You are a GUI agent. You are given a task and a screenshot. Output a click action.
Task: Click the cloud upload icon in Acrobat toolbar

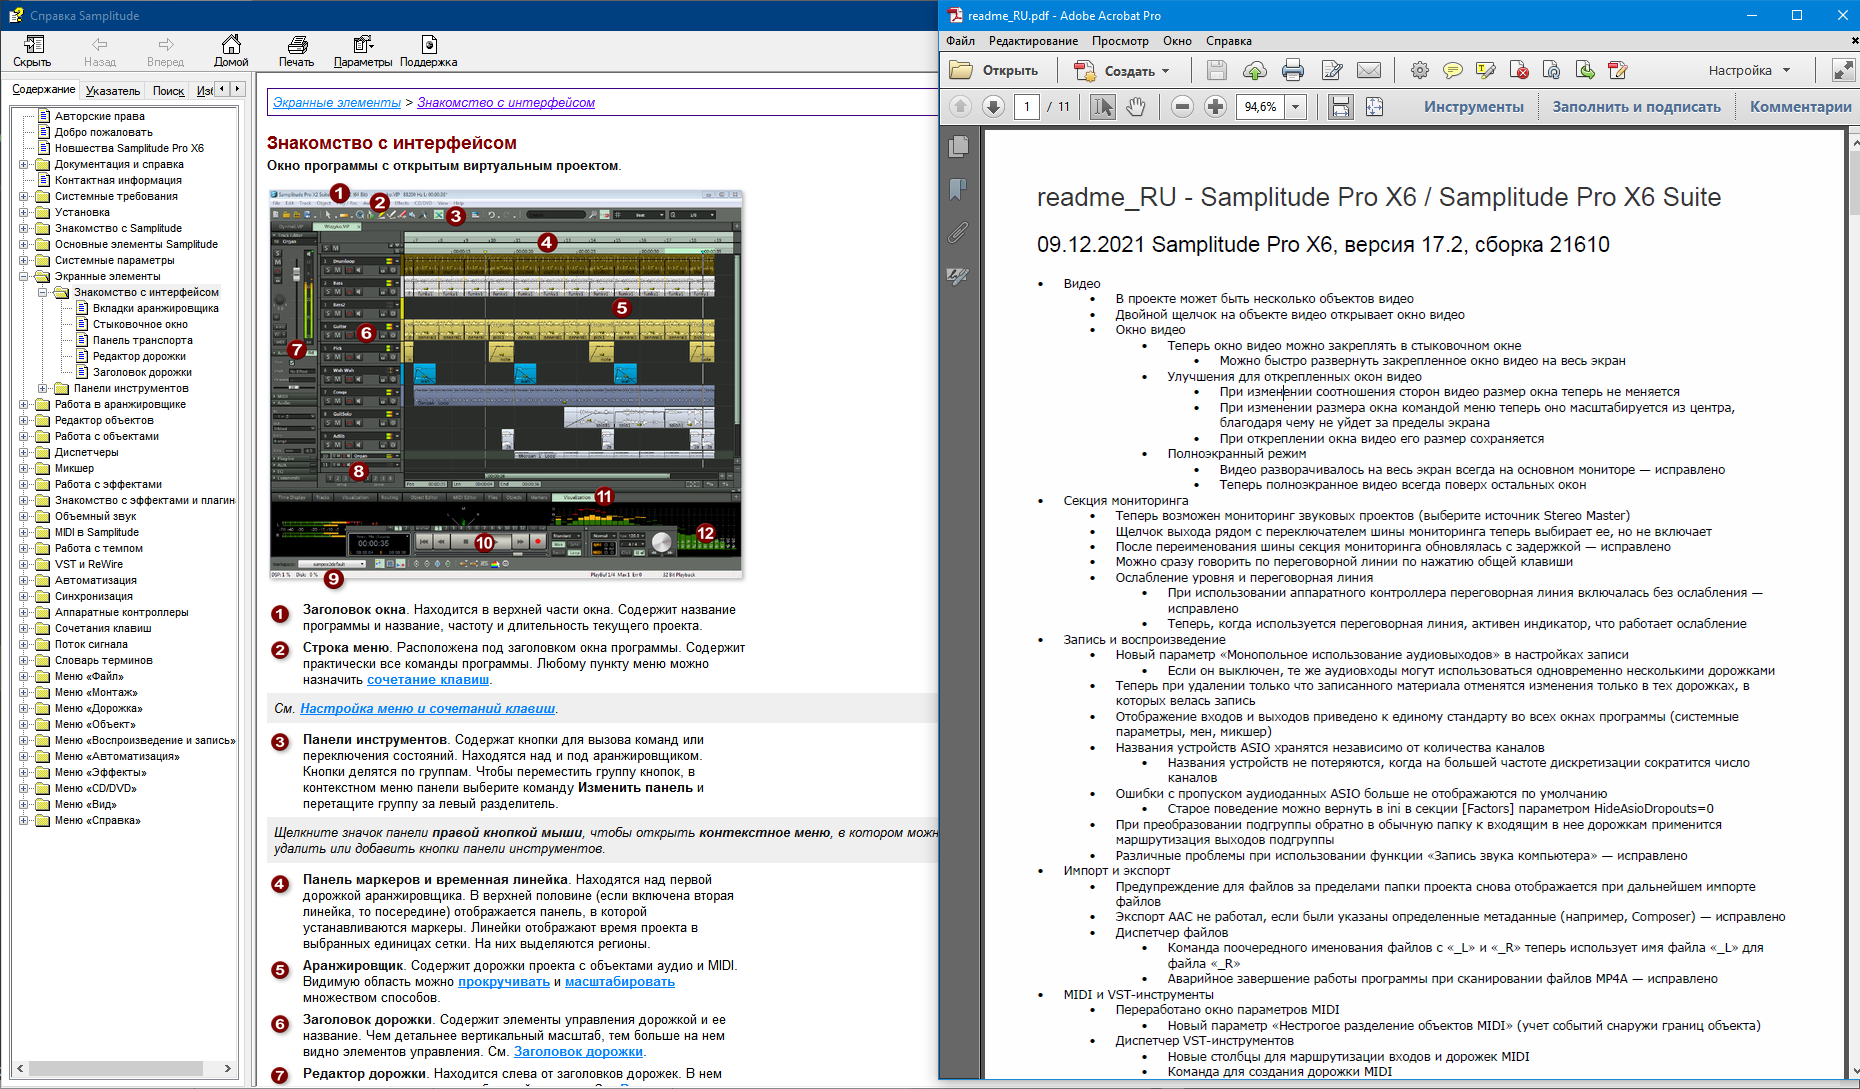pyautogui.click(x=1254, y=70)
